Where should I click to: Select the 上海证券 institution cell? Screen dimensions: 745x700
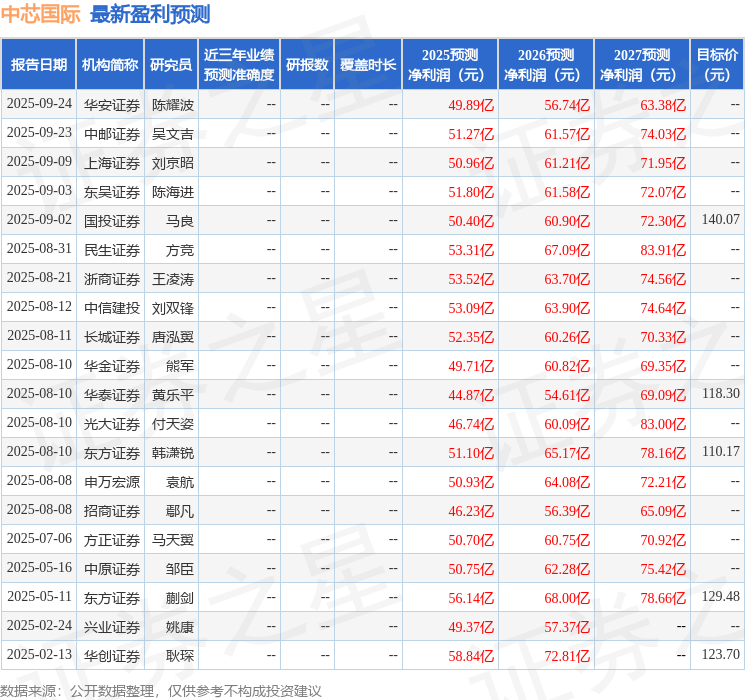pyautogui.click(x=112, y=163)
